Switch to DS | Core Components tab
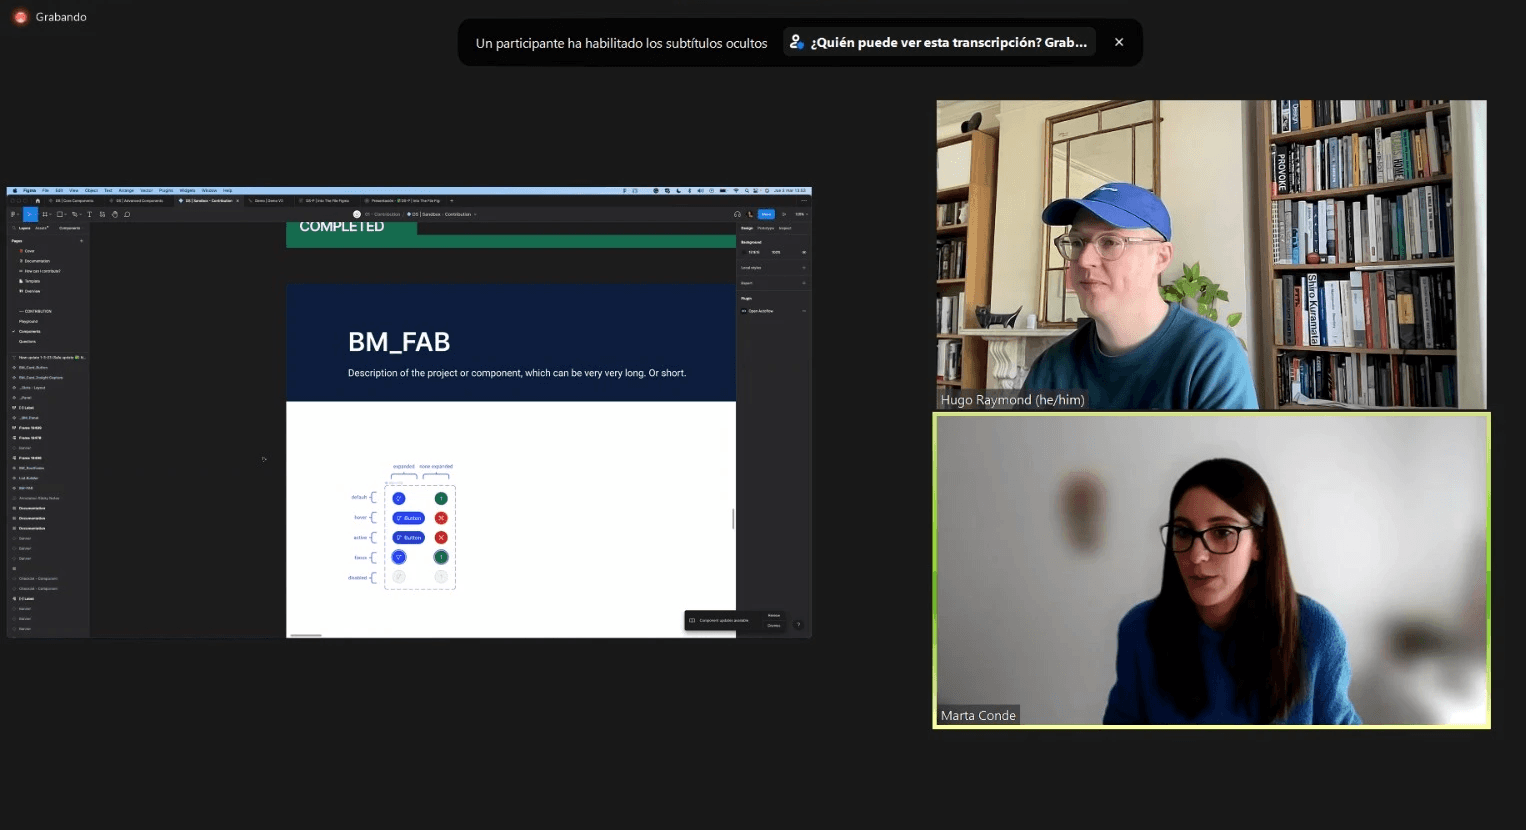The height and width of the screenshot is (830, 1526). (x=72, y=201)
